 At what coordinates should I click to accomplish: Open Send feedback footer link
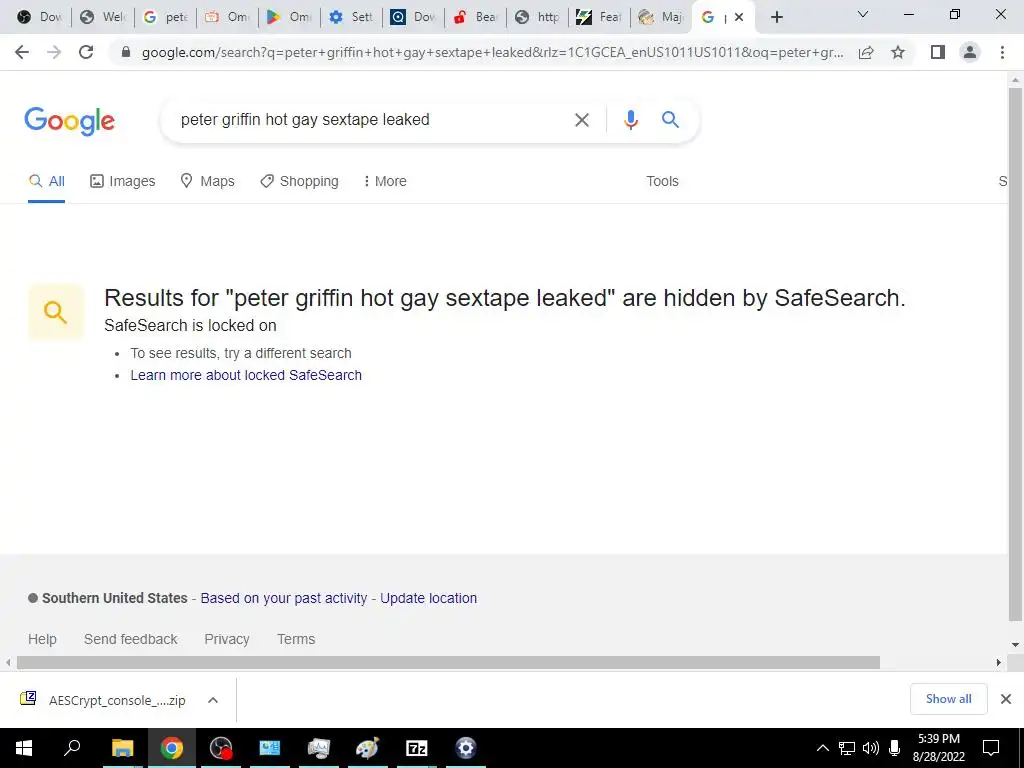131,639
